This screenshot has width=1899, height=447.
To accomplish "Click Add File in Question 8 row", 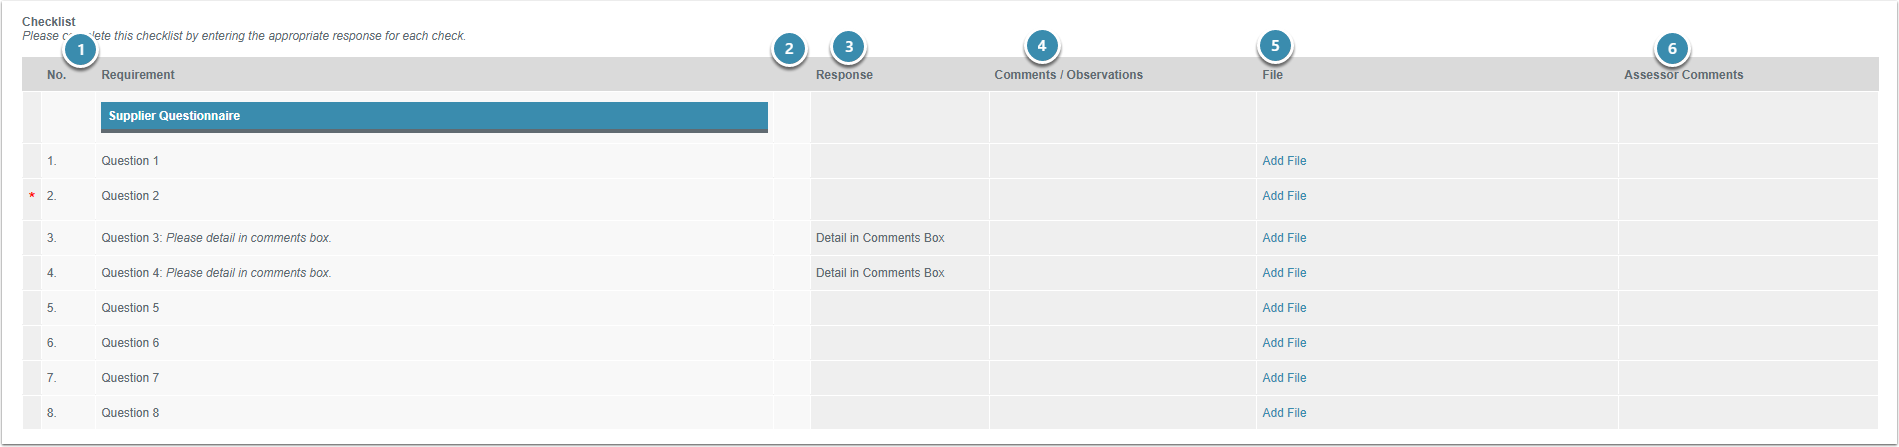I will (x=1284, y=413).
